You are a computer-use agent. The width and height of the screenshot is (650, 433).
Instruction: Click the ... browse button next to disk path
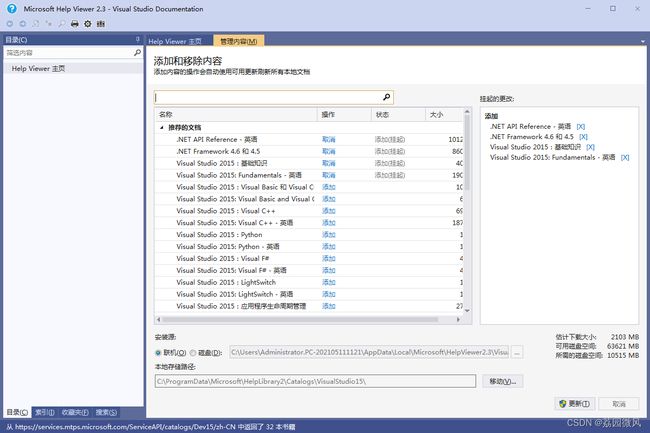(517, 353)
